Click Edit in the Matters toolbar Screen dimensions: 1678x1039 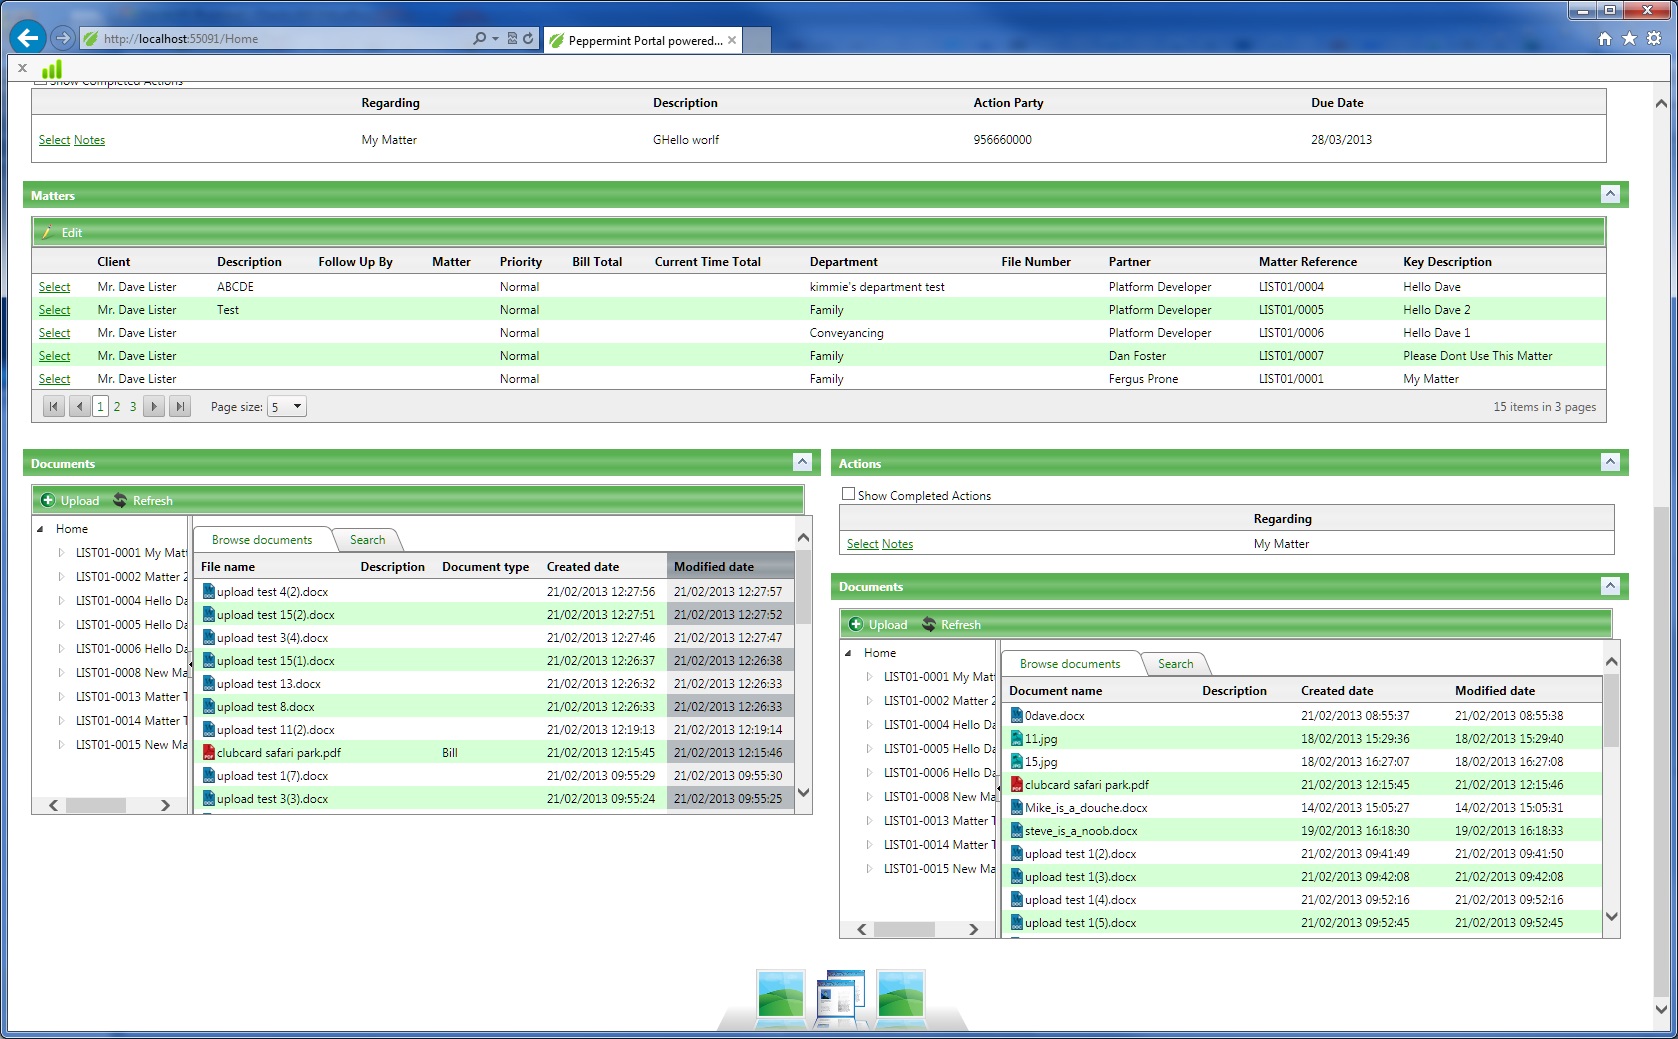[x=63, y=233]
